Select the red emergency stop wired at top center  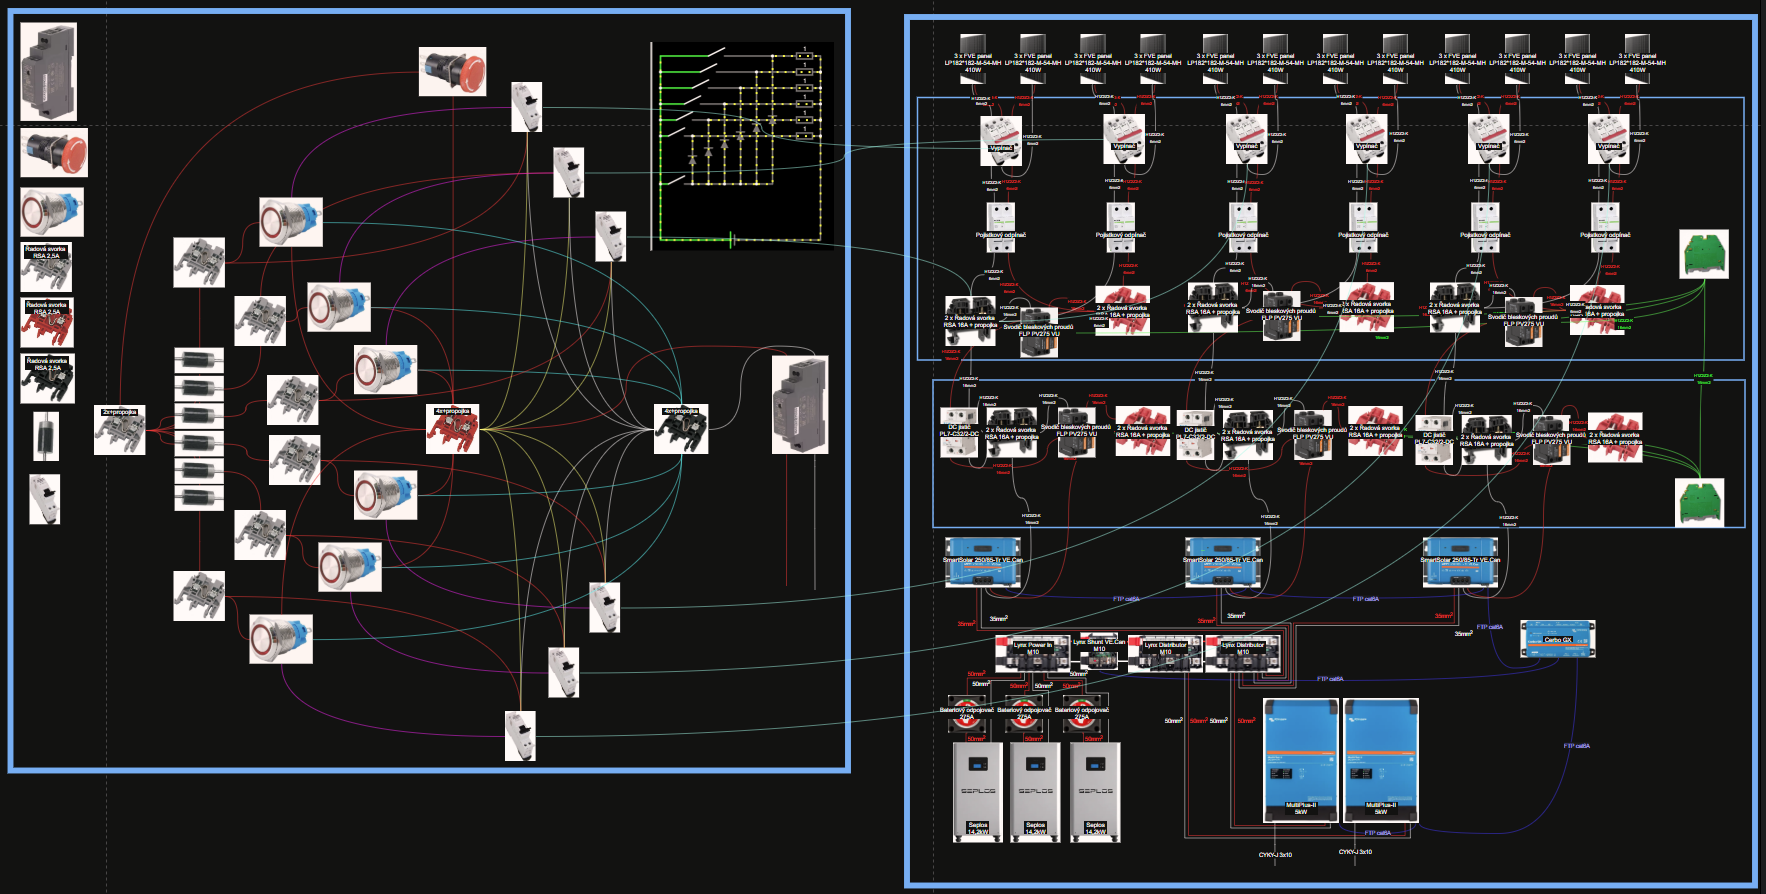click(x=453, y=71)
